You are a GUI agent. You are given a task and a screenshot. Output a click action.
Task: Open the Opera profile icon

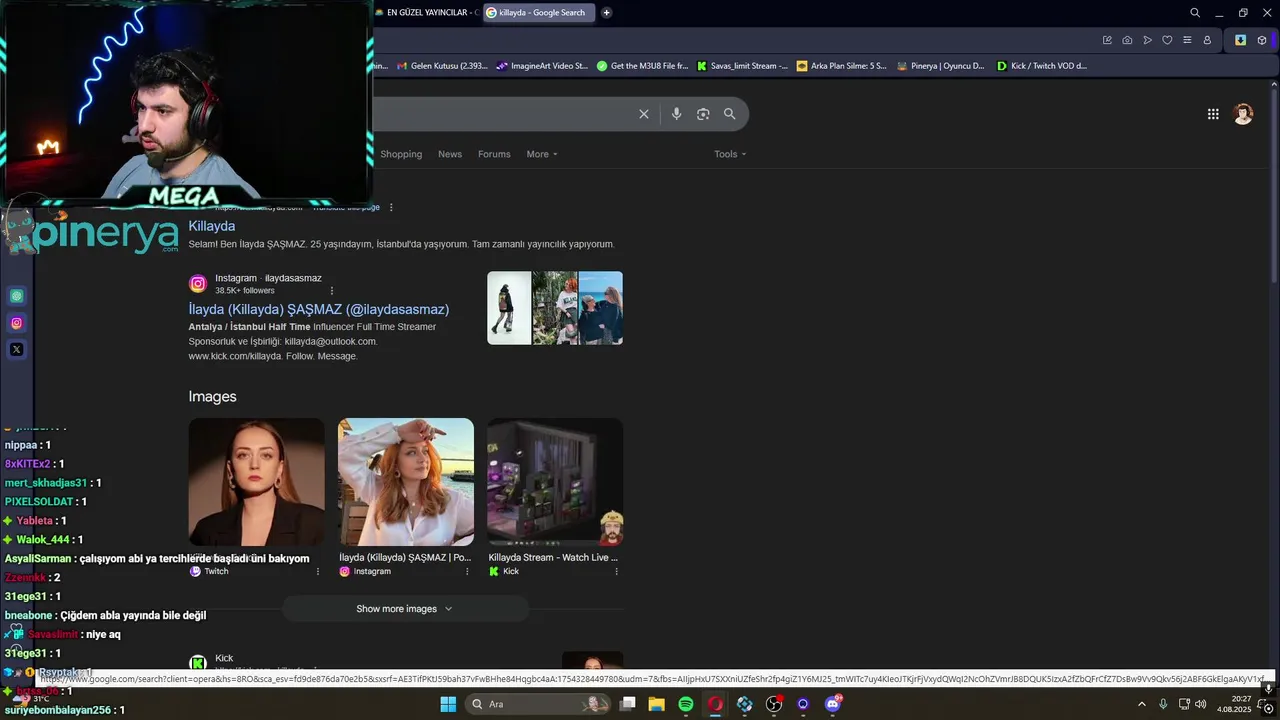(1207, 40)
